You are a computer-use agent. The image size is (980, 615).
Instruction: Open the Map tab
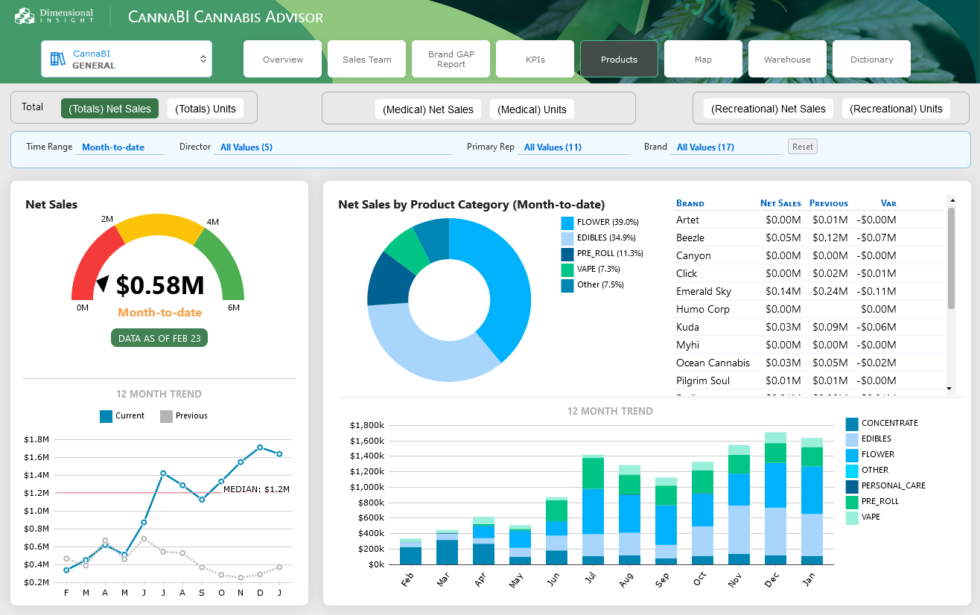703,59
